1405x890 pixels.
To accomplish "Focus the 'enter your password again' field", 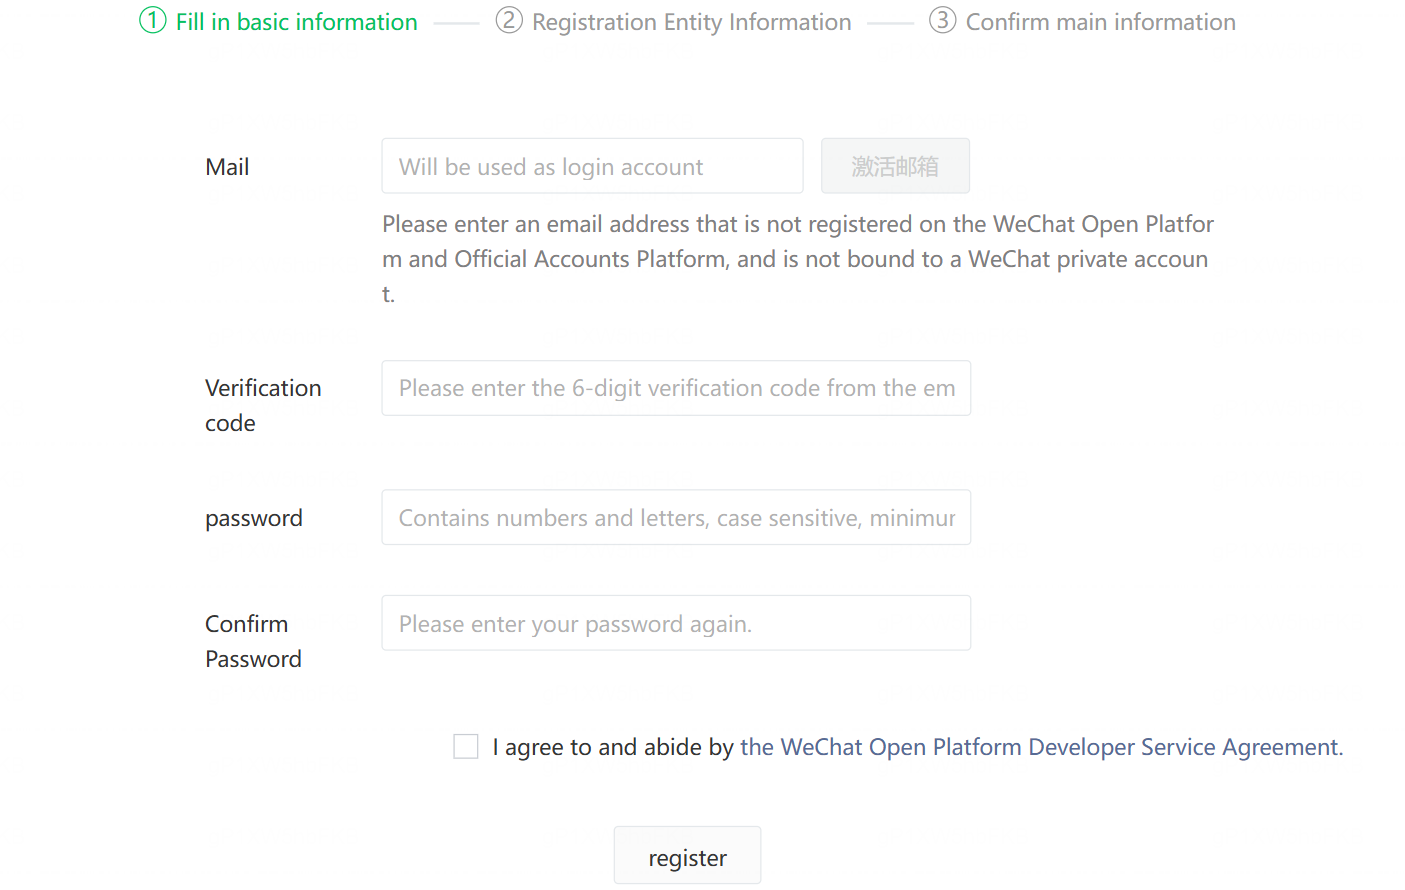I will point(676,624).
